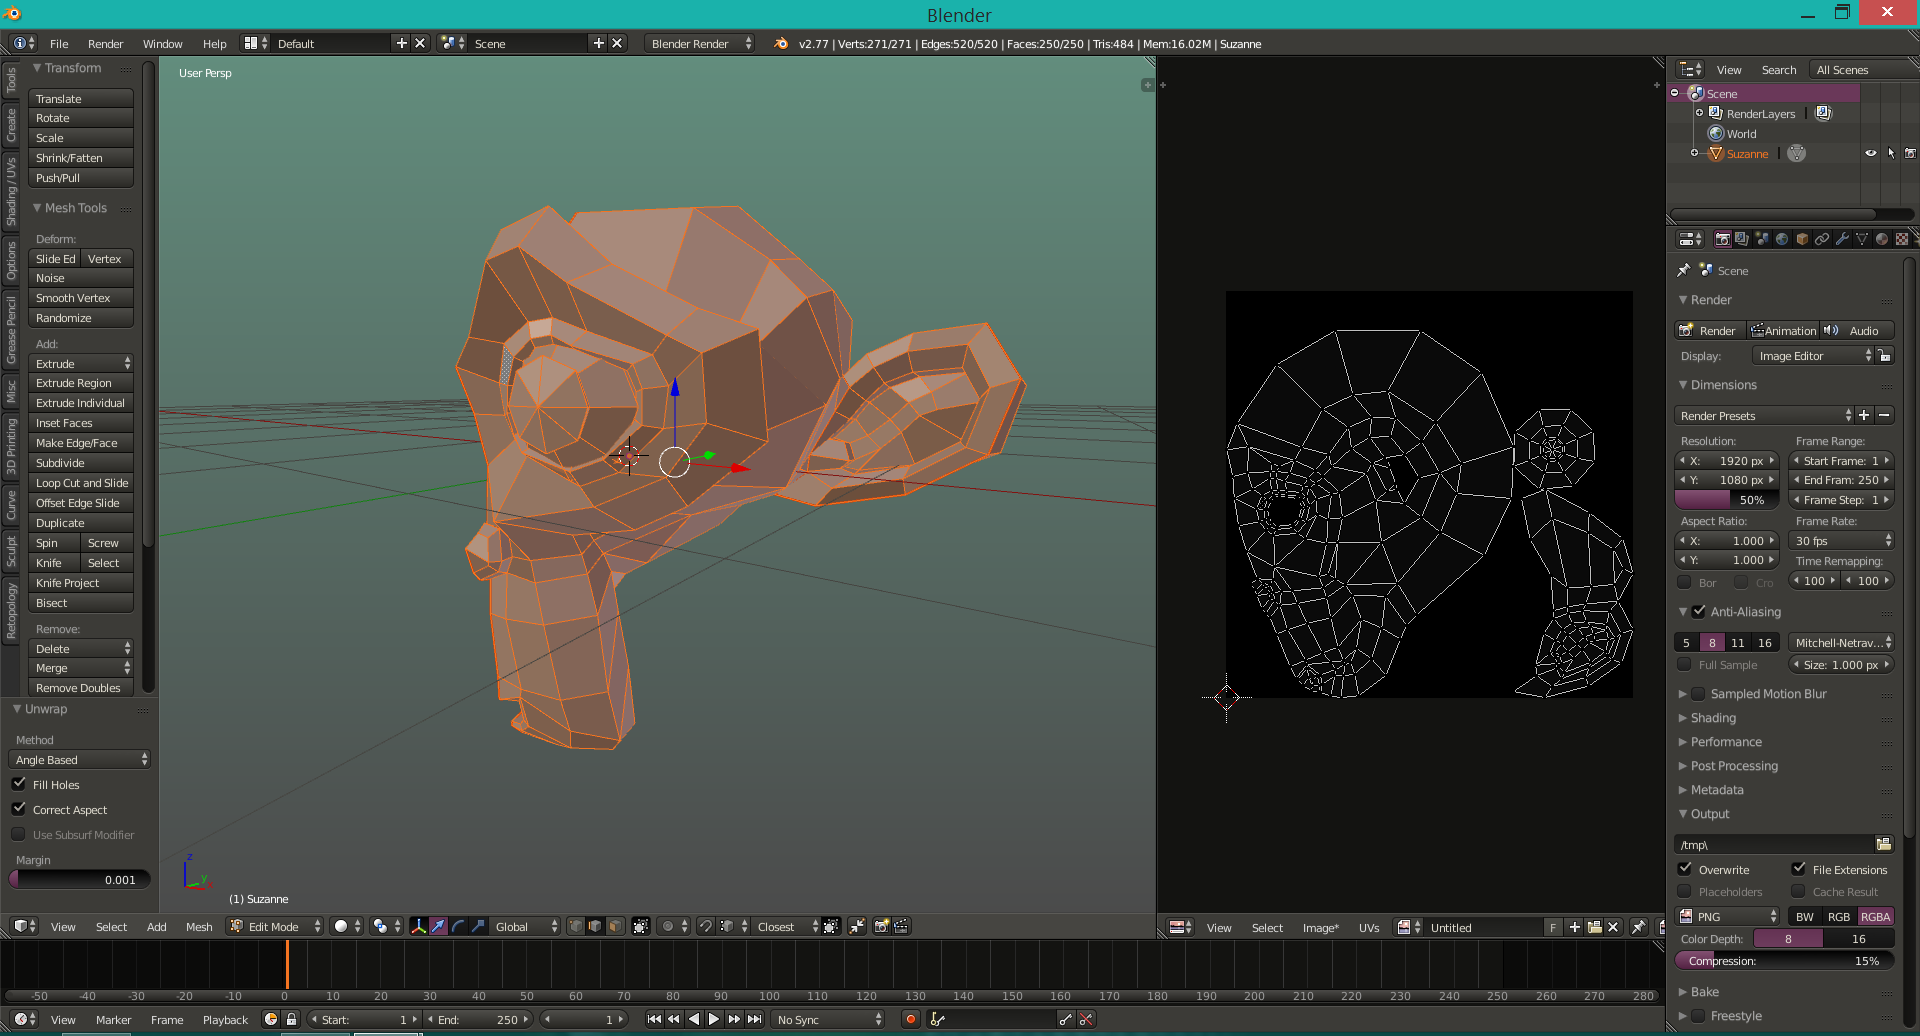Click the browse output folder icon

click(1884, 845)
